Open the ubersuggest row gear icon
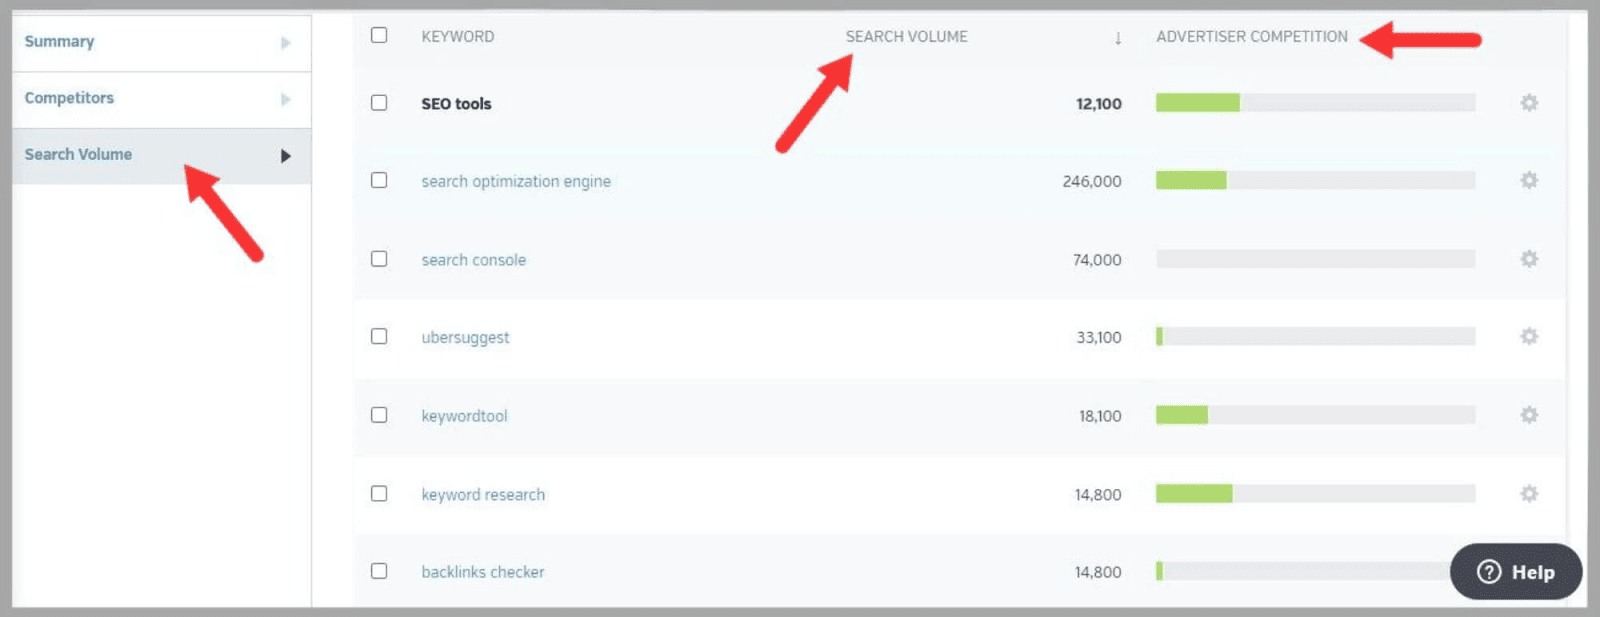 (x=1528, y=337)
